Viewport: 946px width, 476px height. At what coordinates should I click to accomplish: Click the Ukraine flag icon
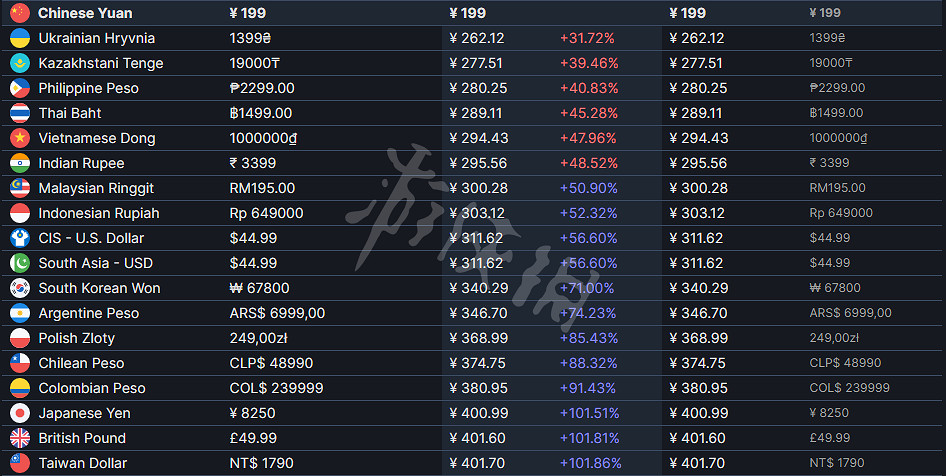point(19,38)
